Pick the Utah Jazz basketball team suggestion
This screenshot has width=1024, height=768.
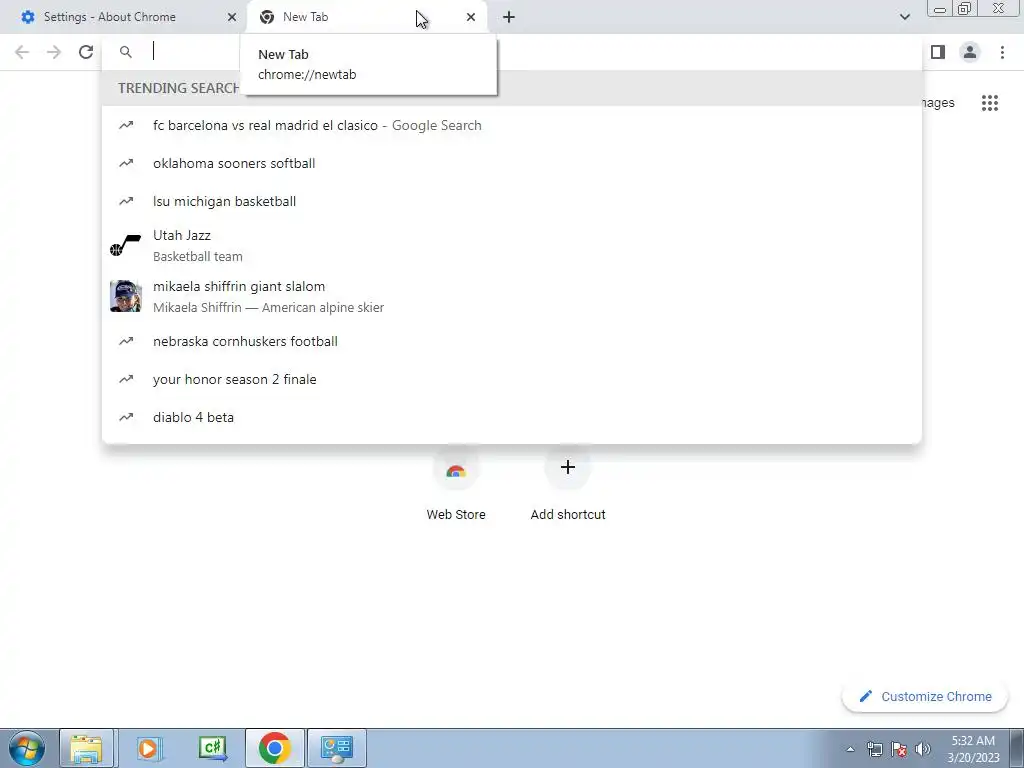tap(512, 246)
